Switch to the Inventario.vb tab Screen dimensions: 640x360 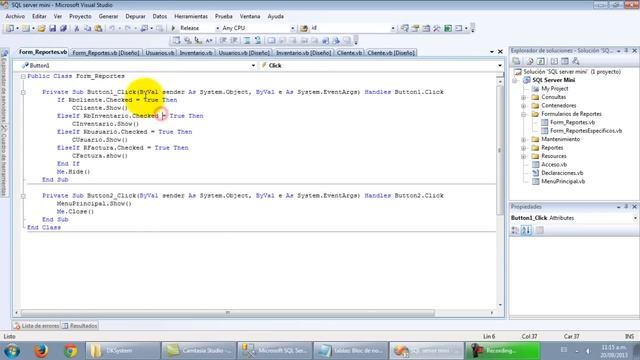(196, 53)
